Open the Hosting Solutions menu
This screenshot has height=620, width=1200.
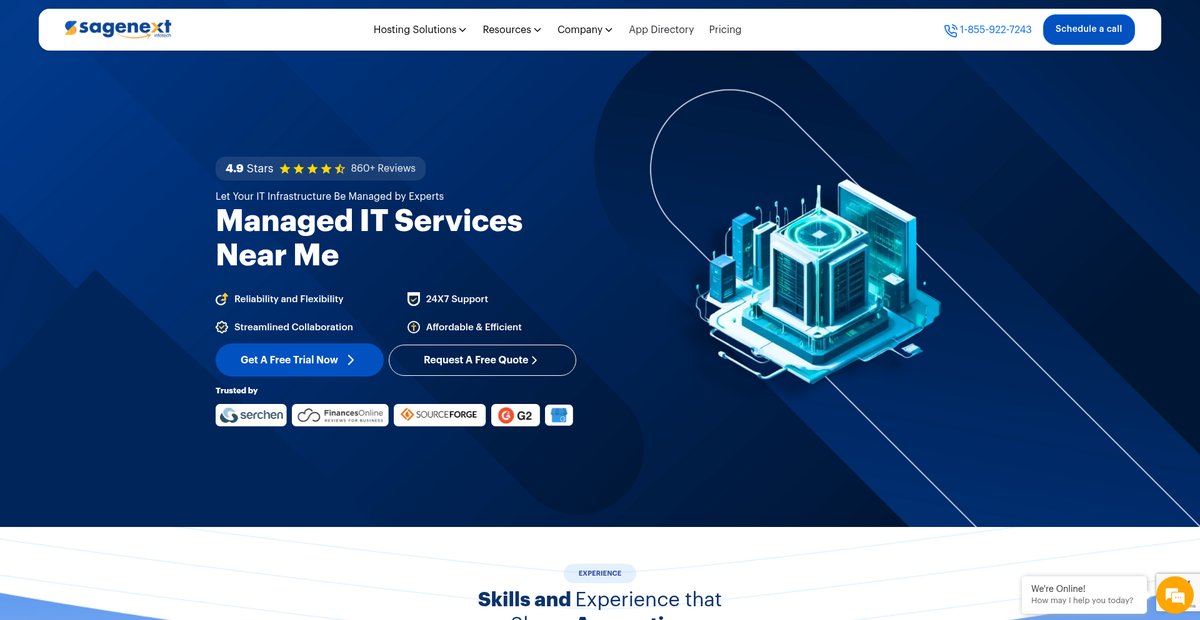420,30
